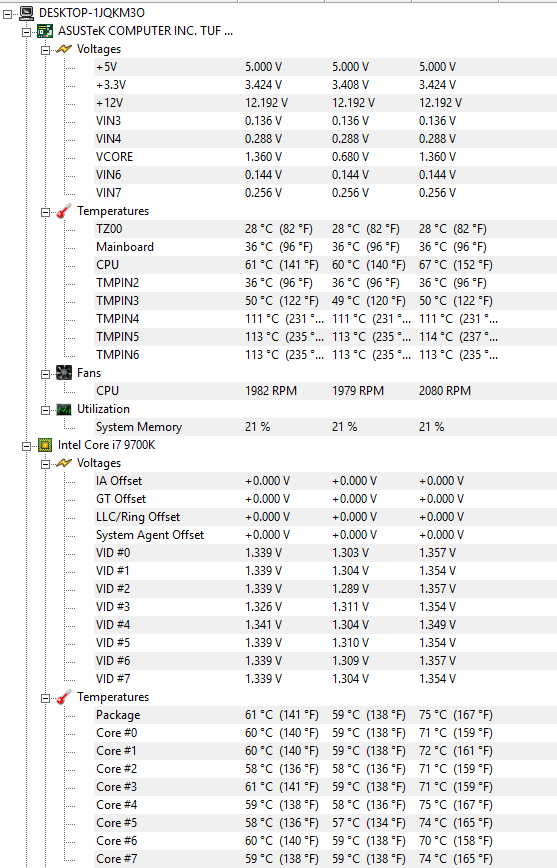Image resolution: width=557 pixels, height=868 pixels.
Task: Click the Intel Core Voltages lightning icon
Action: [64, 463]
